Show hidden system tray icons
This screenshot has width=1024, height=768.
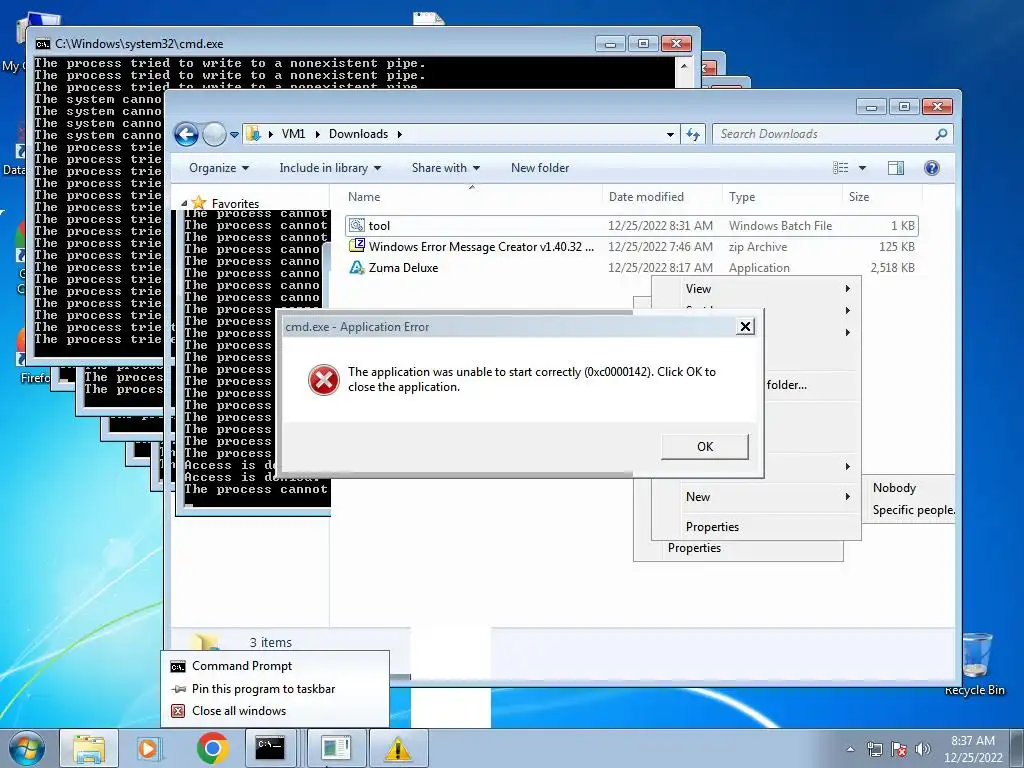click(850, 749)
